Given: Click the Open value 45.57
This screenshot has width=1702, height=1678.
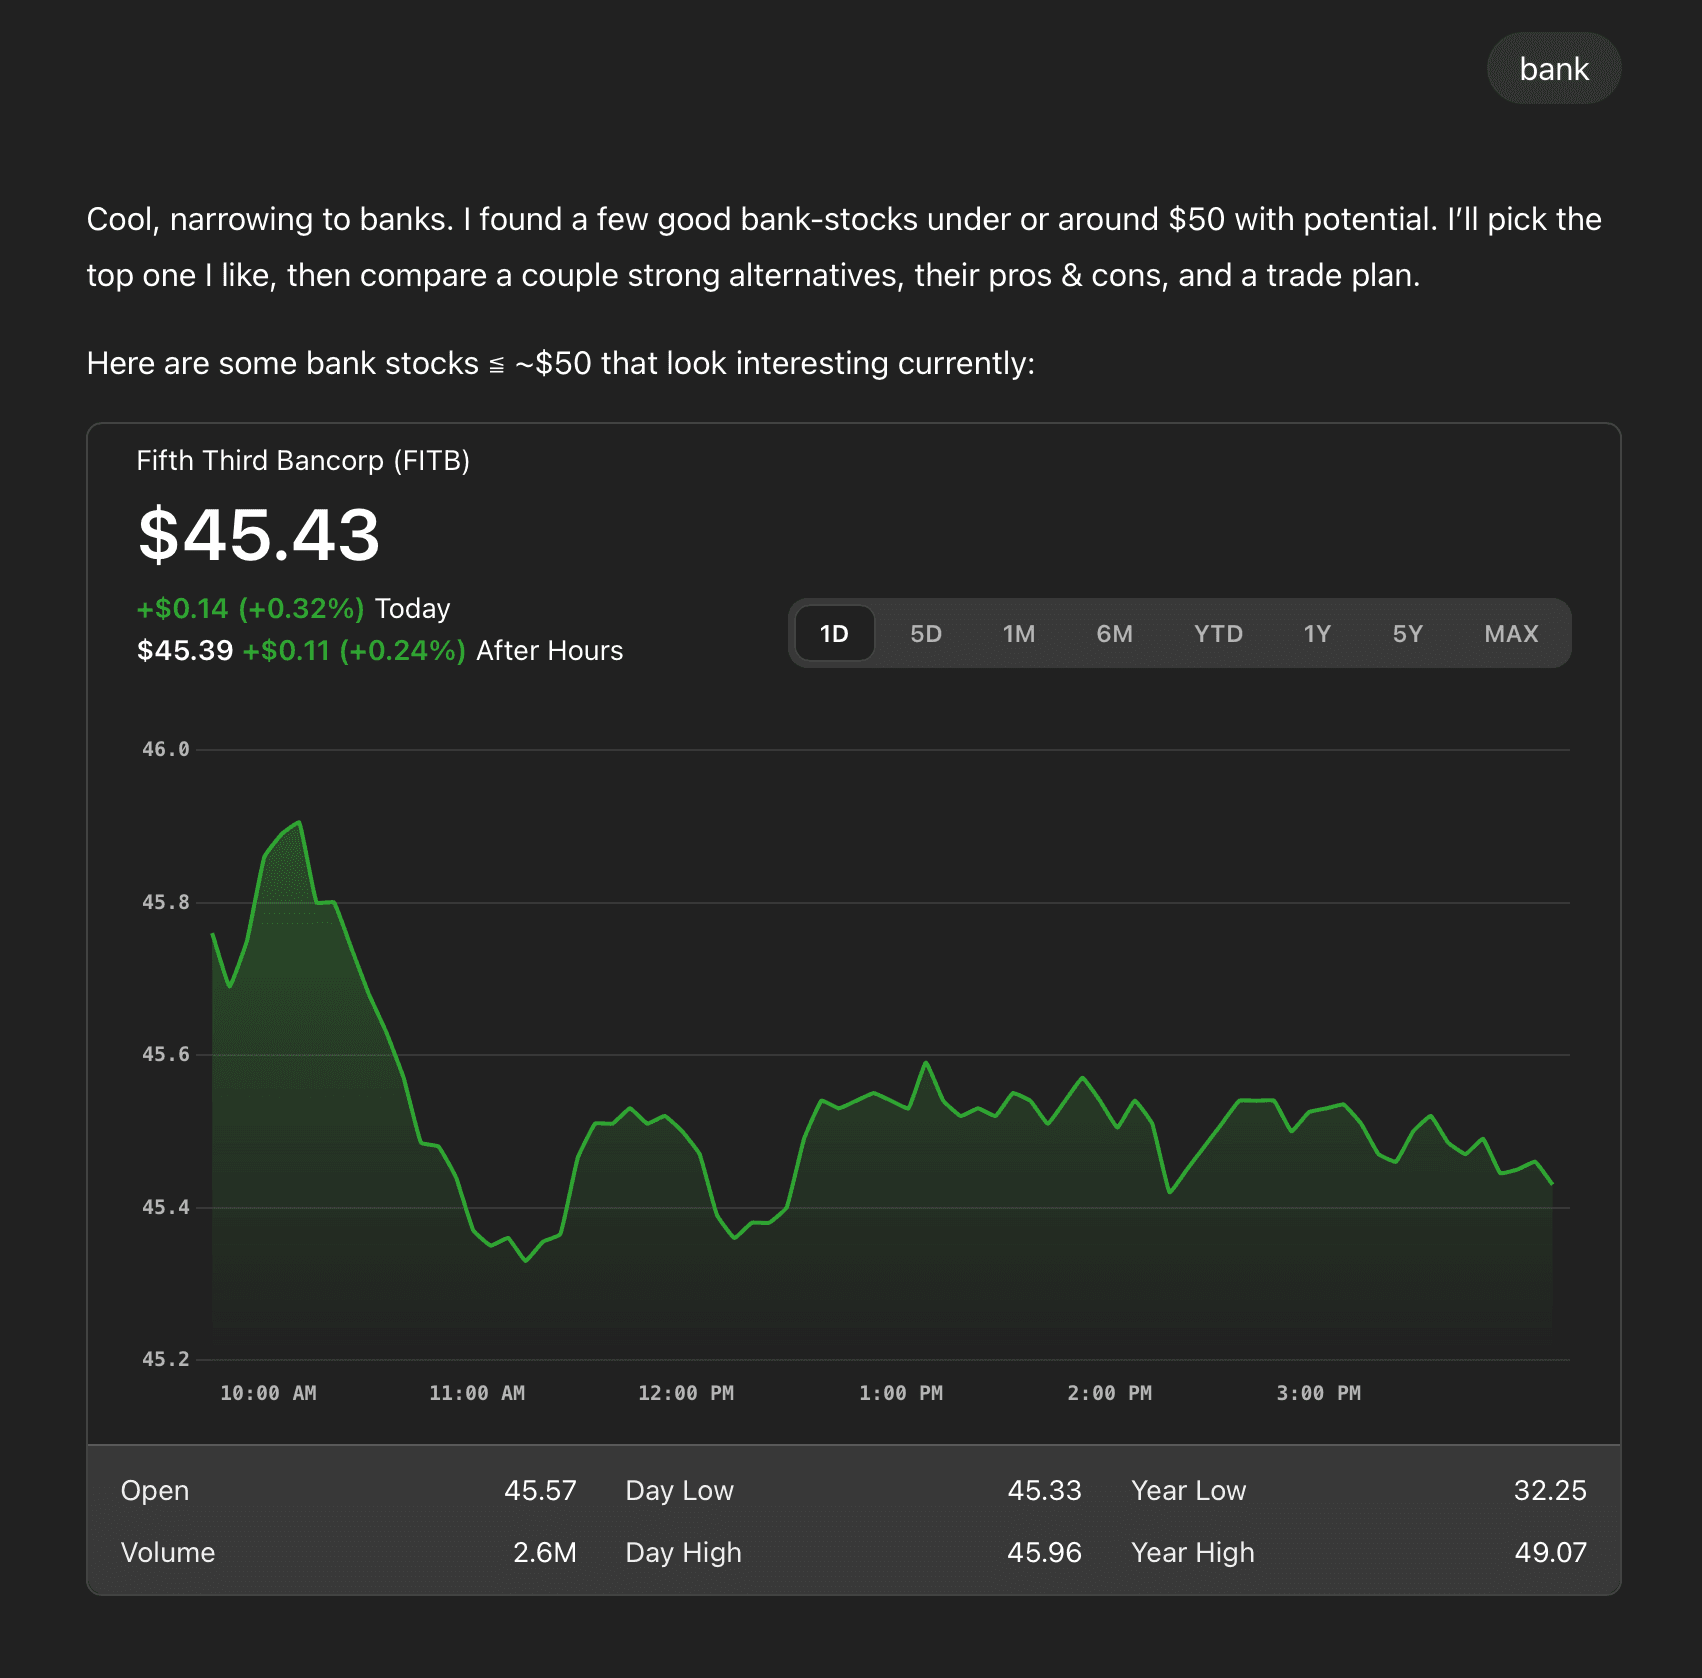Looking at the screenshot, I should point(540,1490).
